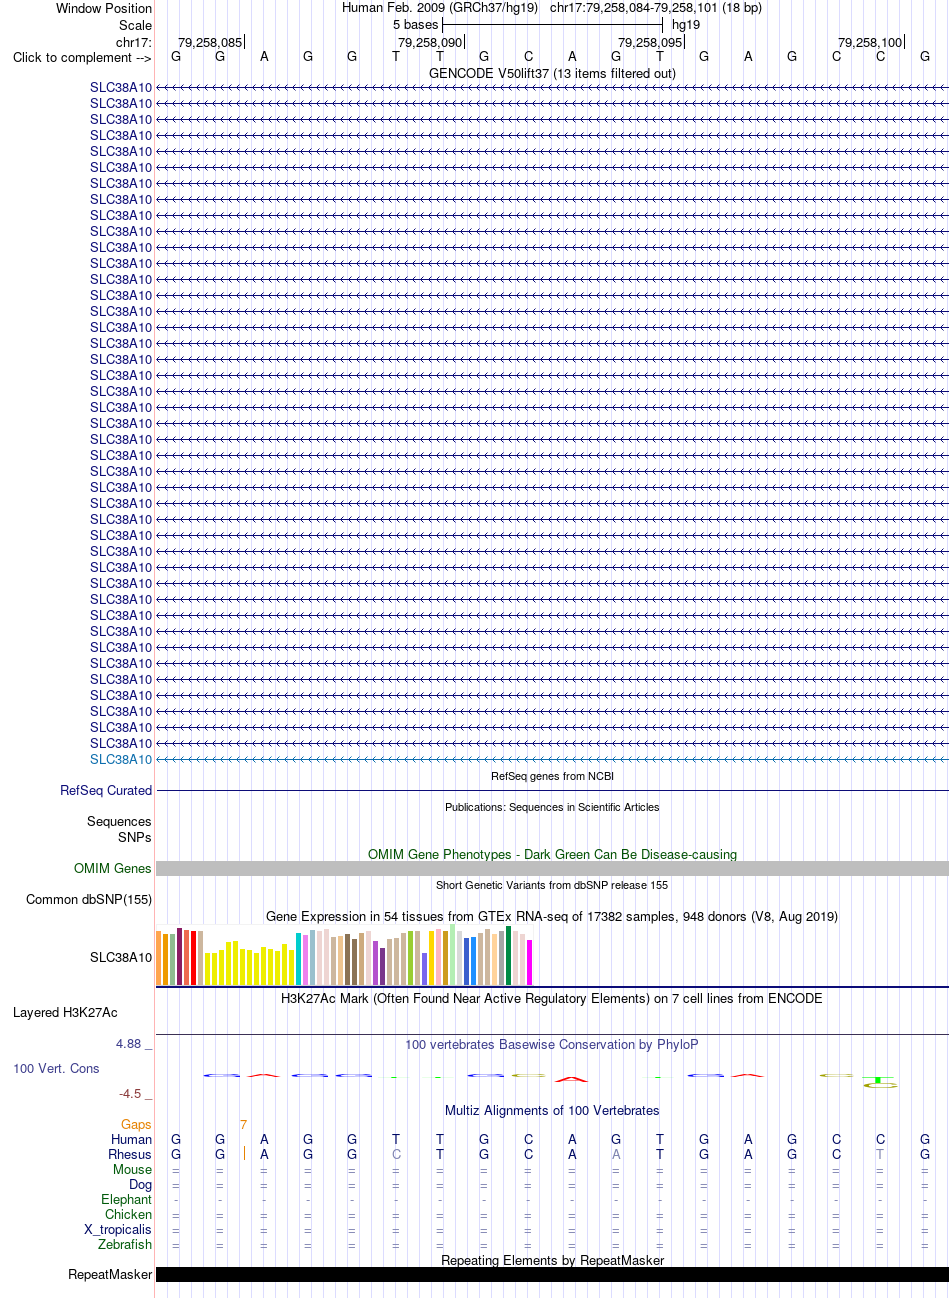Image resolution: width=950 pixels, height=1298 pixels.
Task: Select the 'Dog' alignment row label
Action: click(141, 1184)
